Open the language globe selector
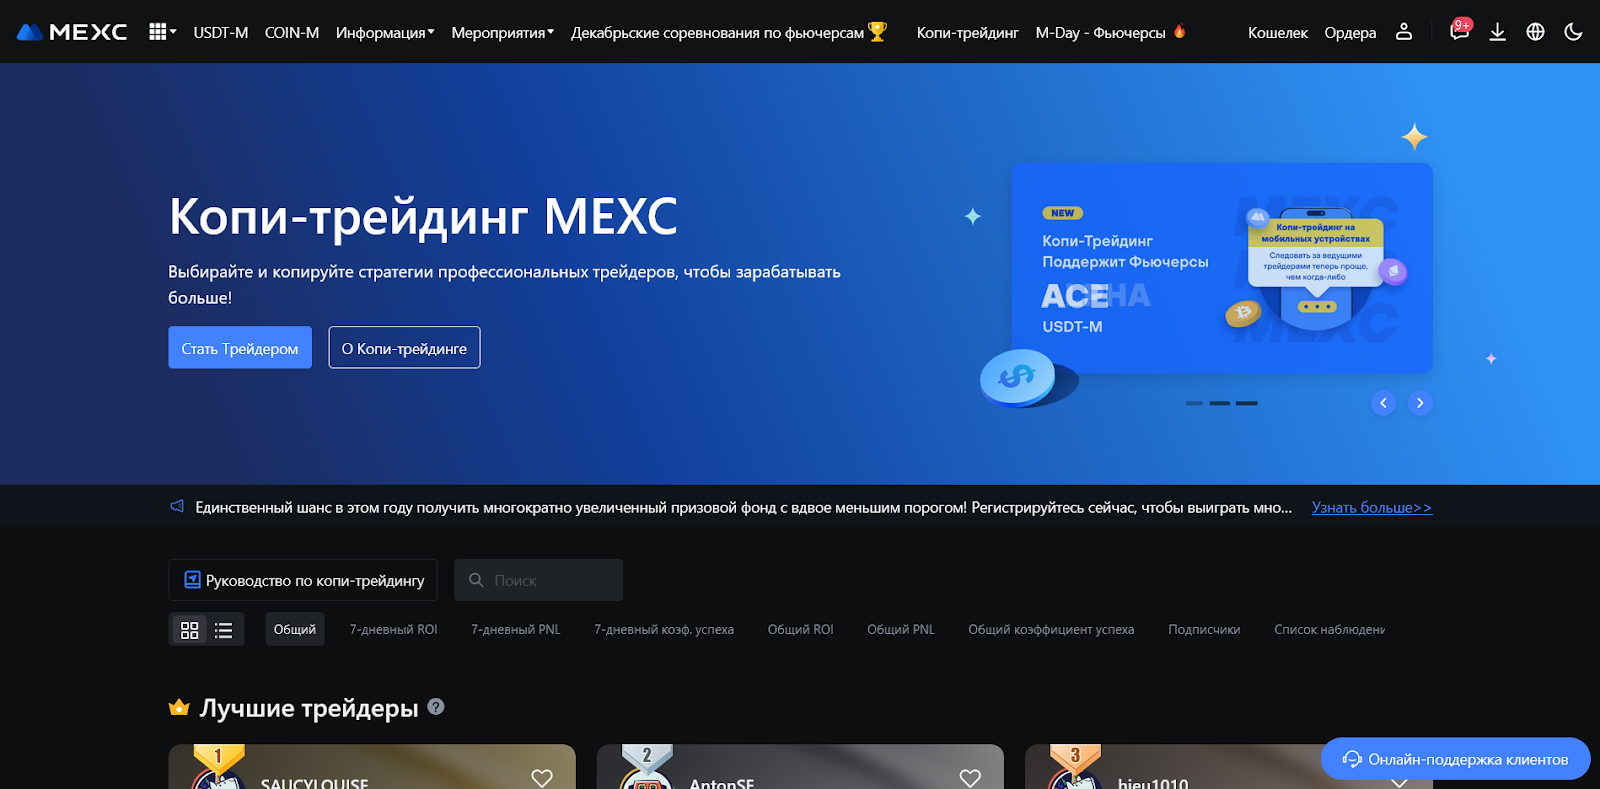 tap(1535, 32)
